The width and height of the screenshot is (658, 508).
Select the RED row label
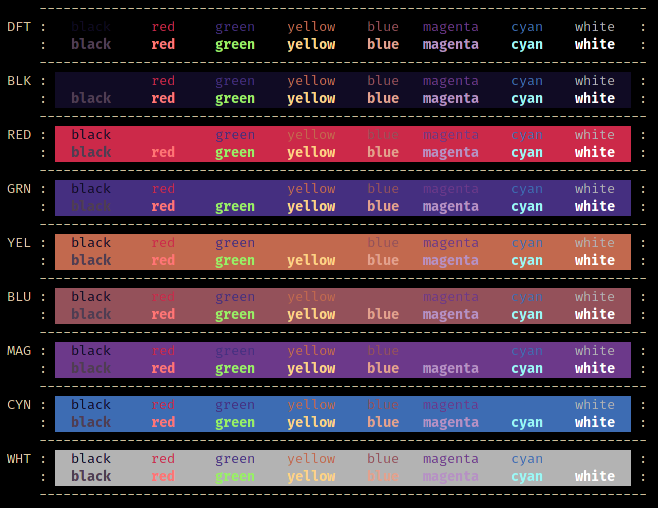click(x=19, y=135)
